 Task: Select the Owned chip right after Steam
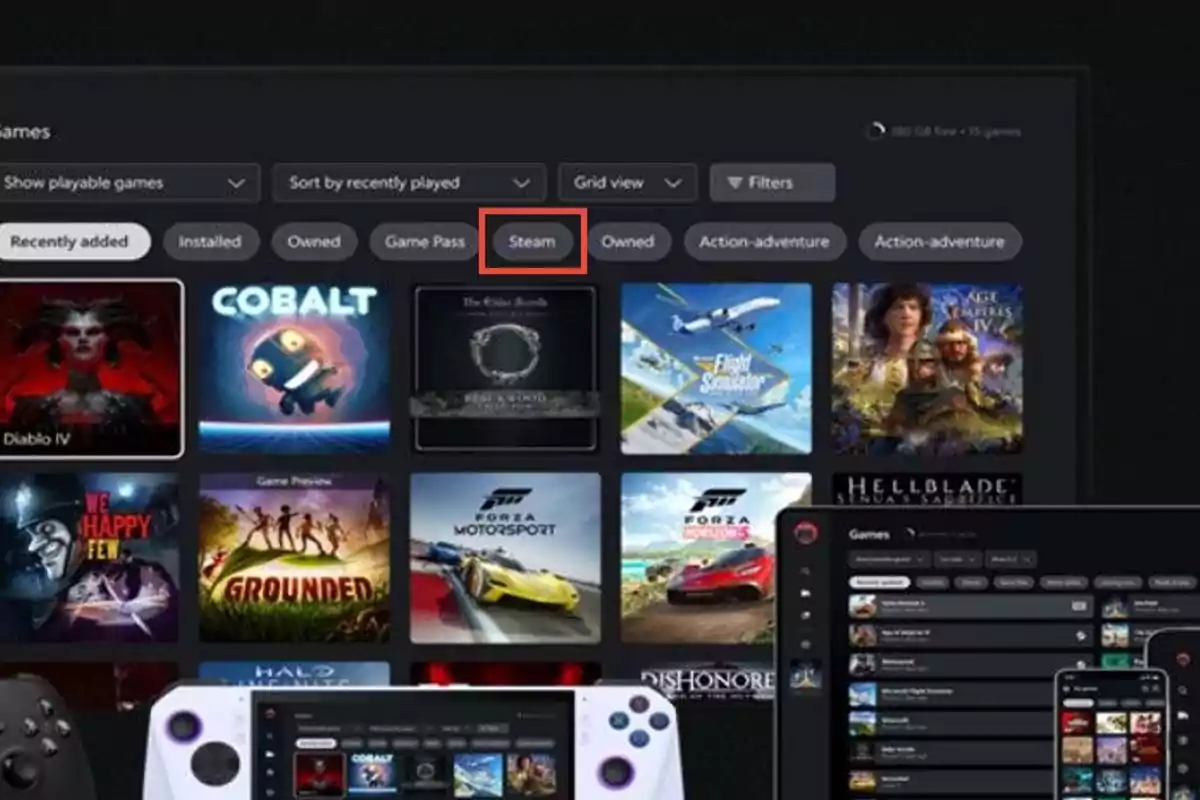tap(628, 241)
